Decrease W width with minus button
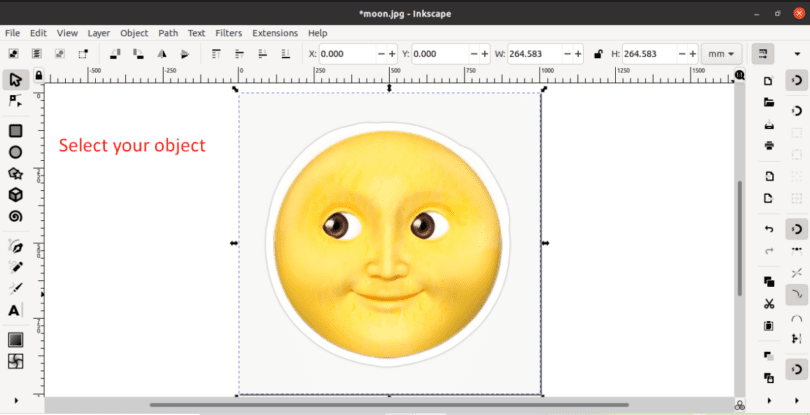Viewport: 810px width, 415px height. [x=568, y=54]
